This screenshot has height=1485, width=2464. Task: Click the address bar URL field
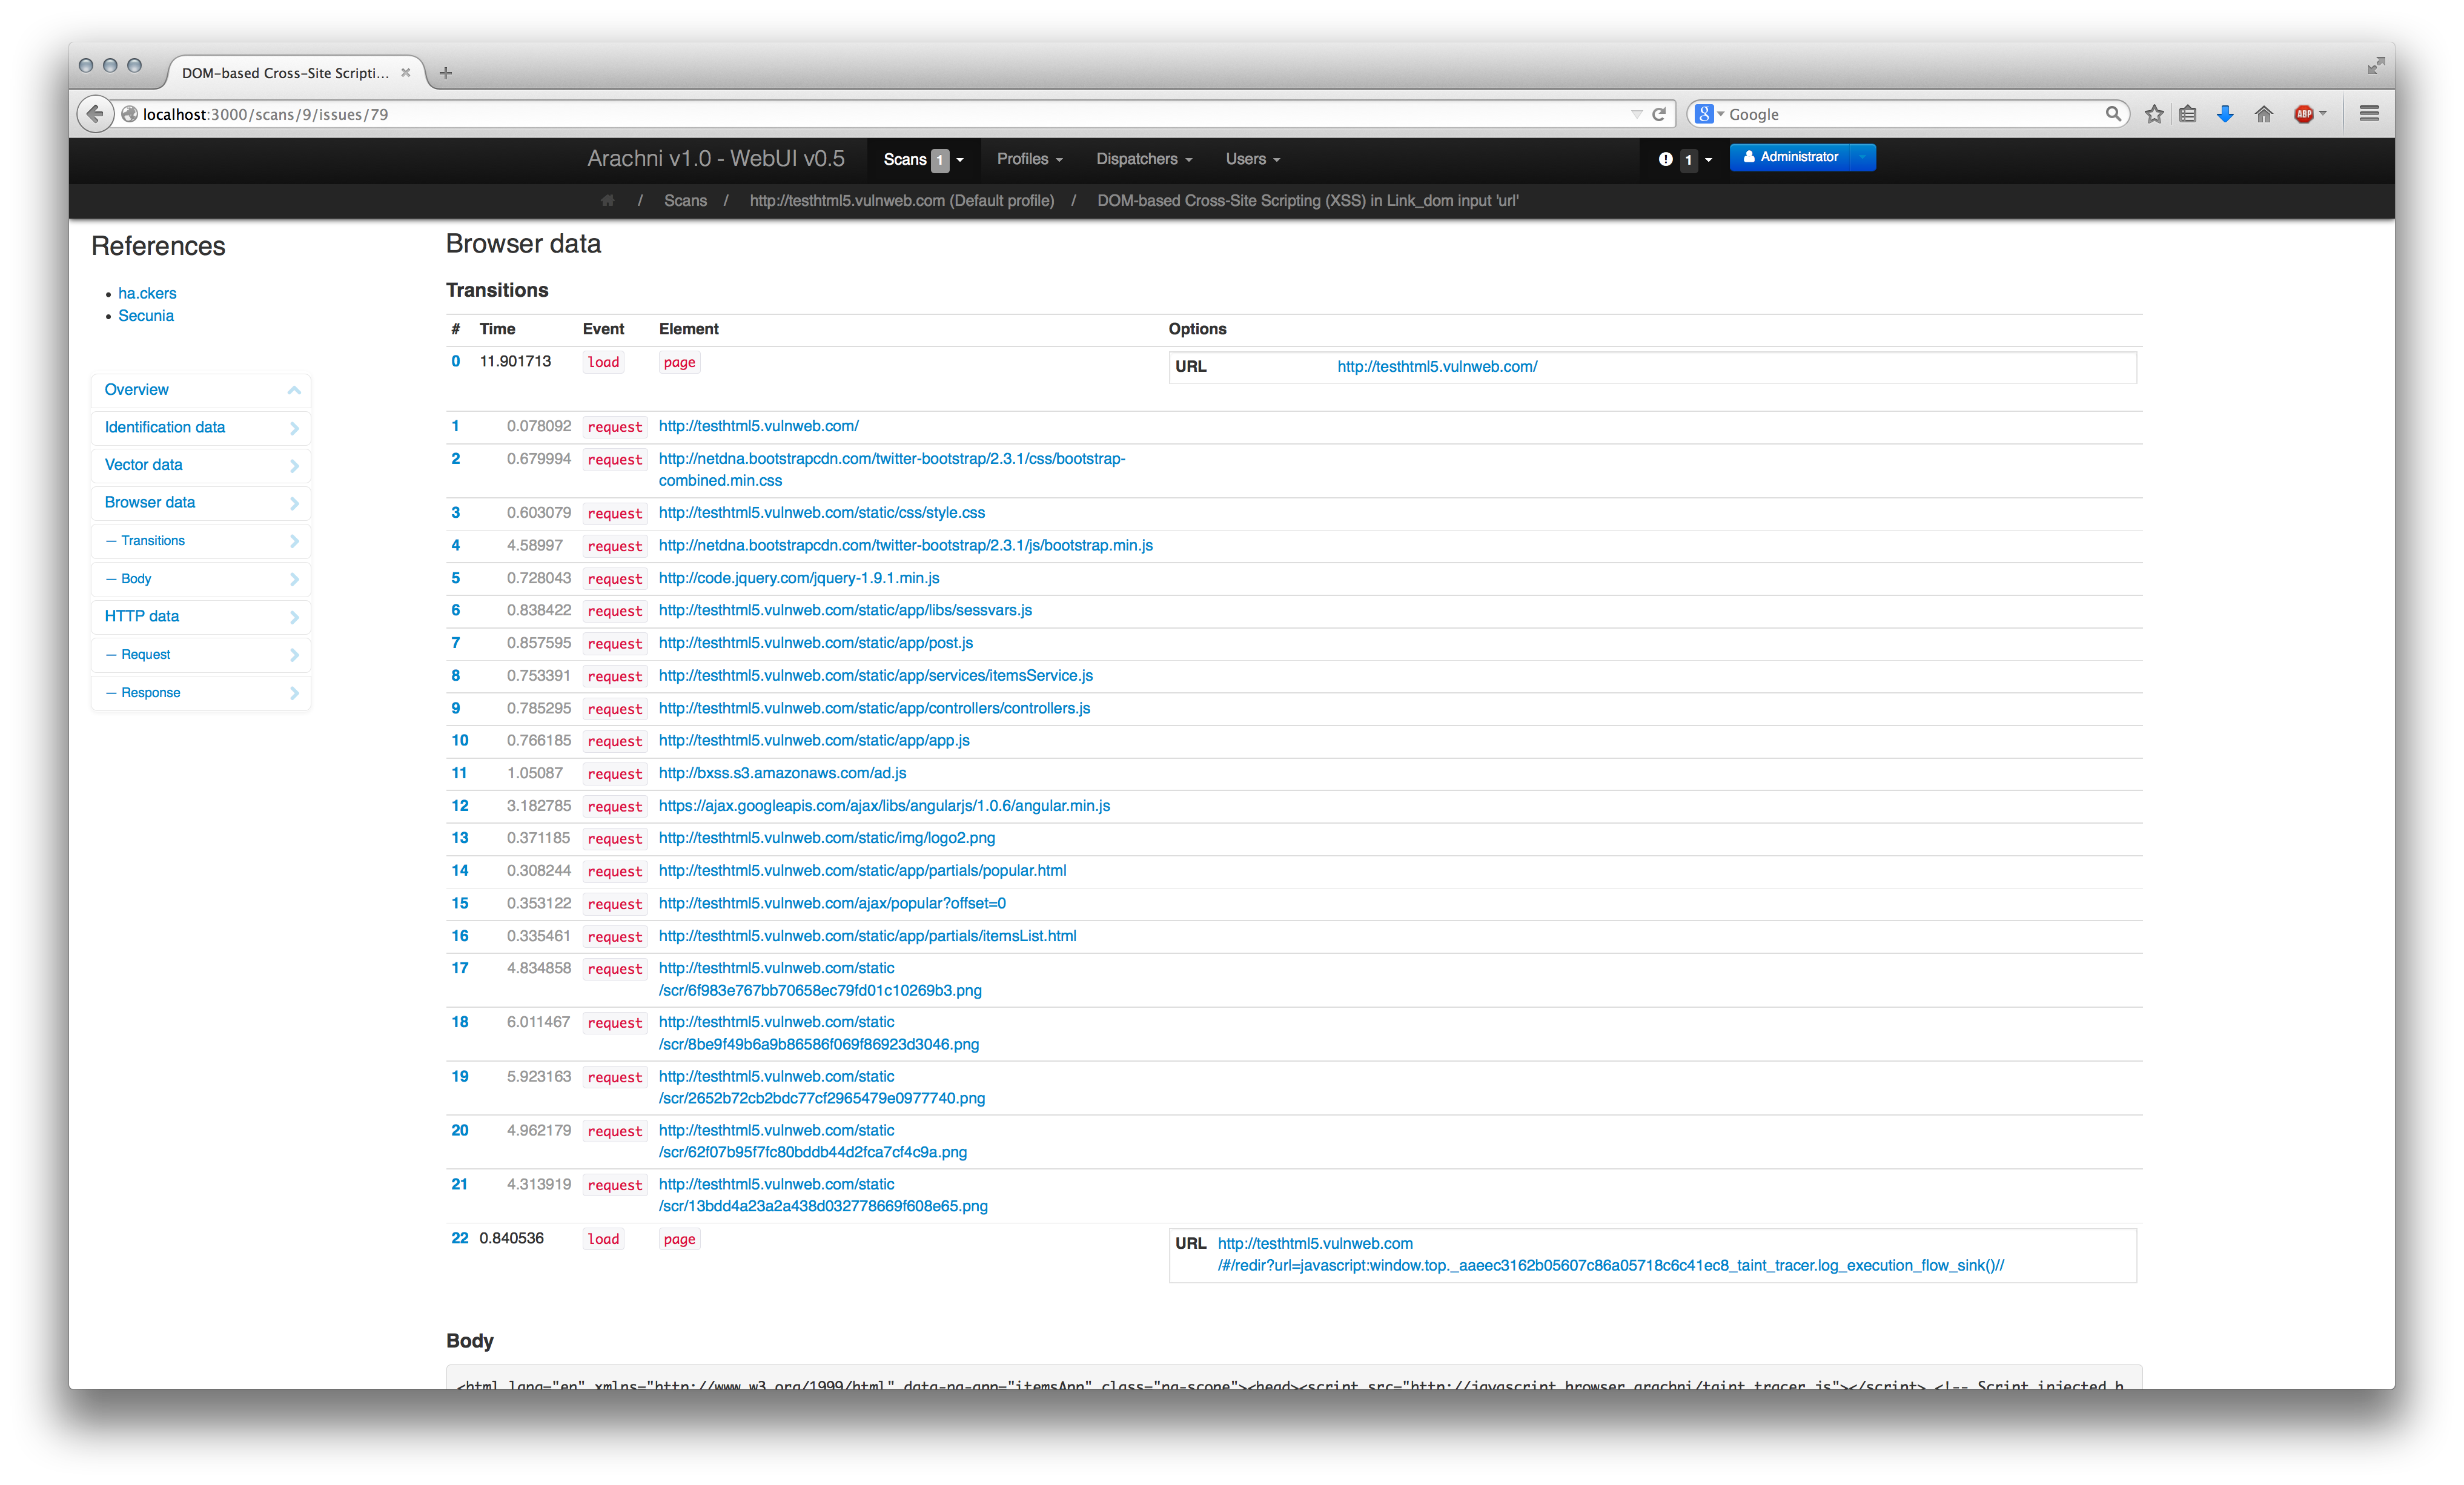click(x=880, y=114)
